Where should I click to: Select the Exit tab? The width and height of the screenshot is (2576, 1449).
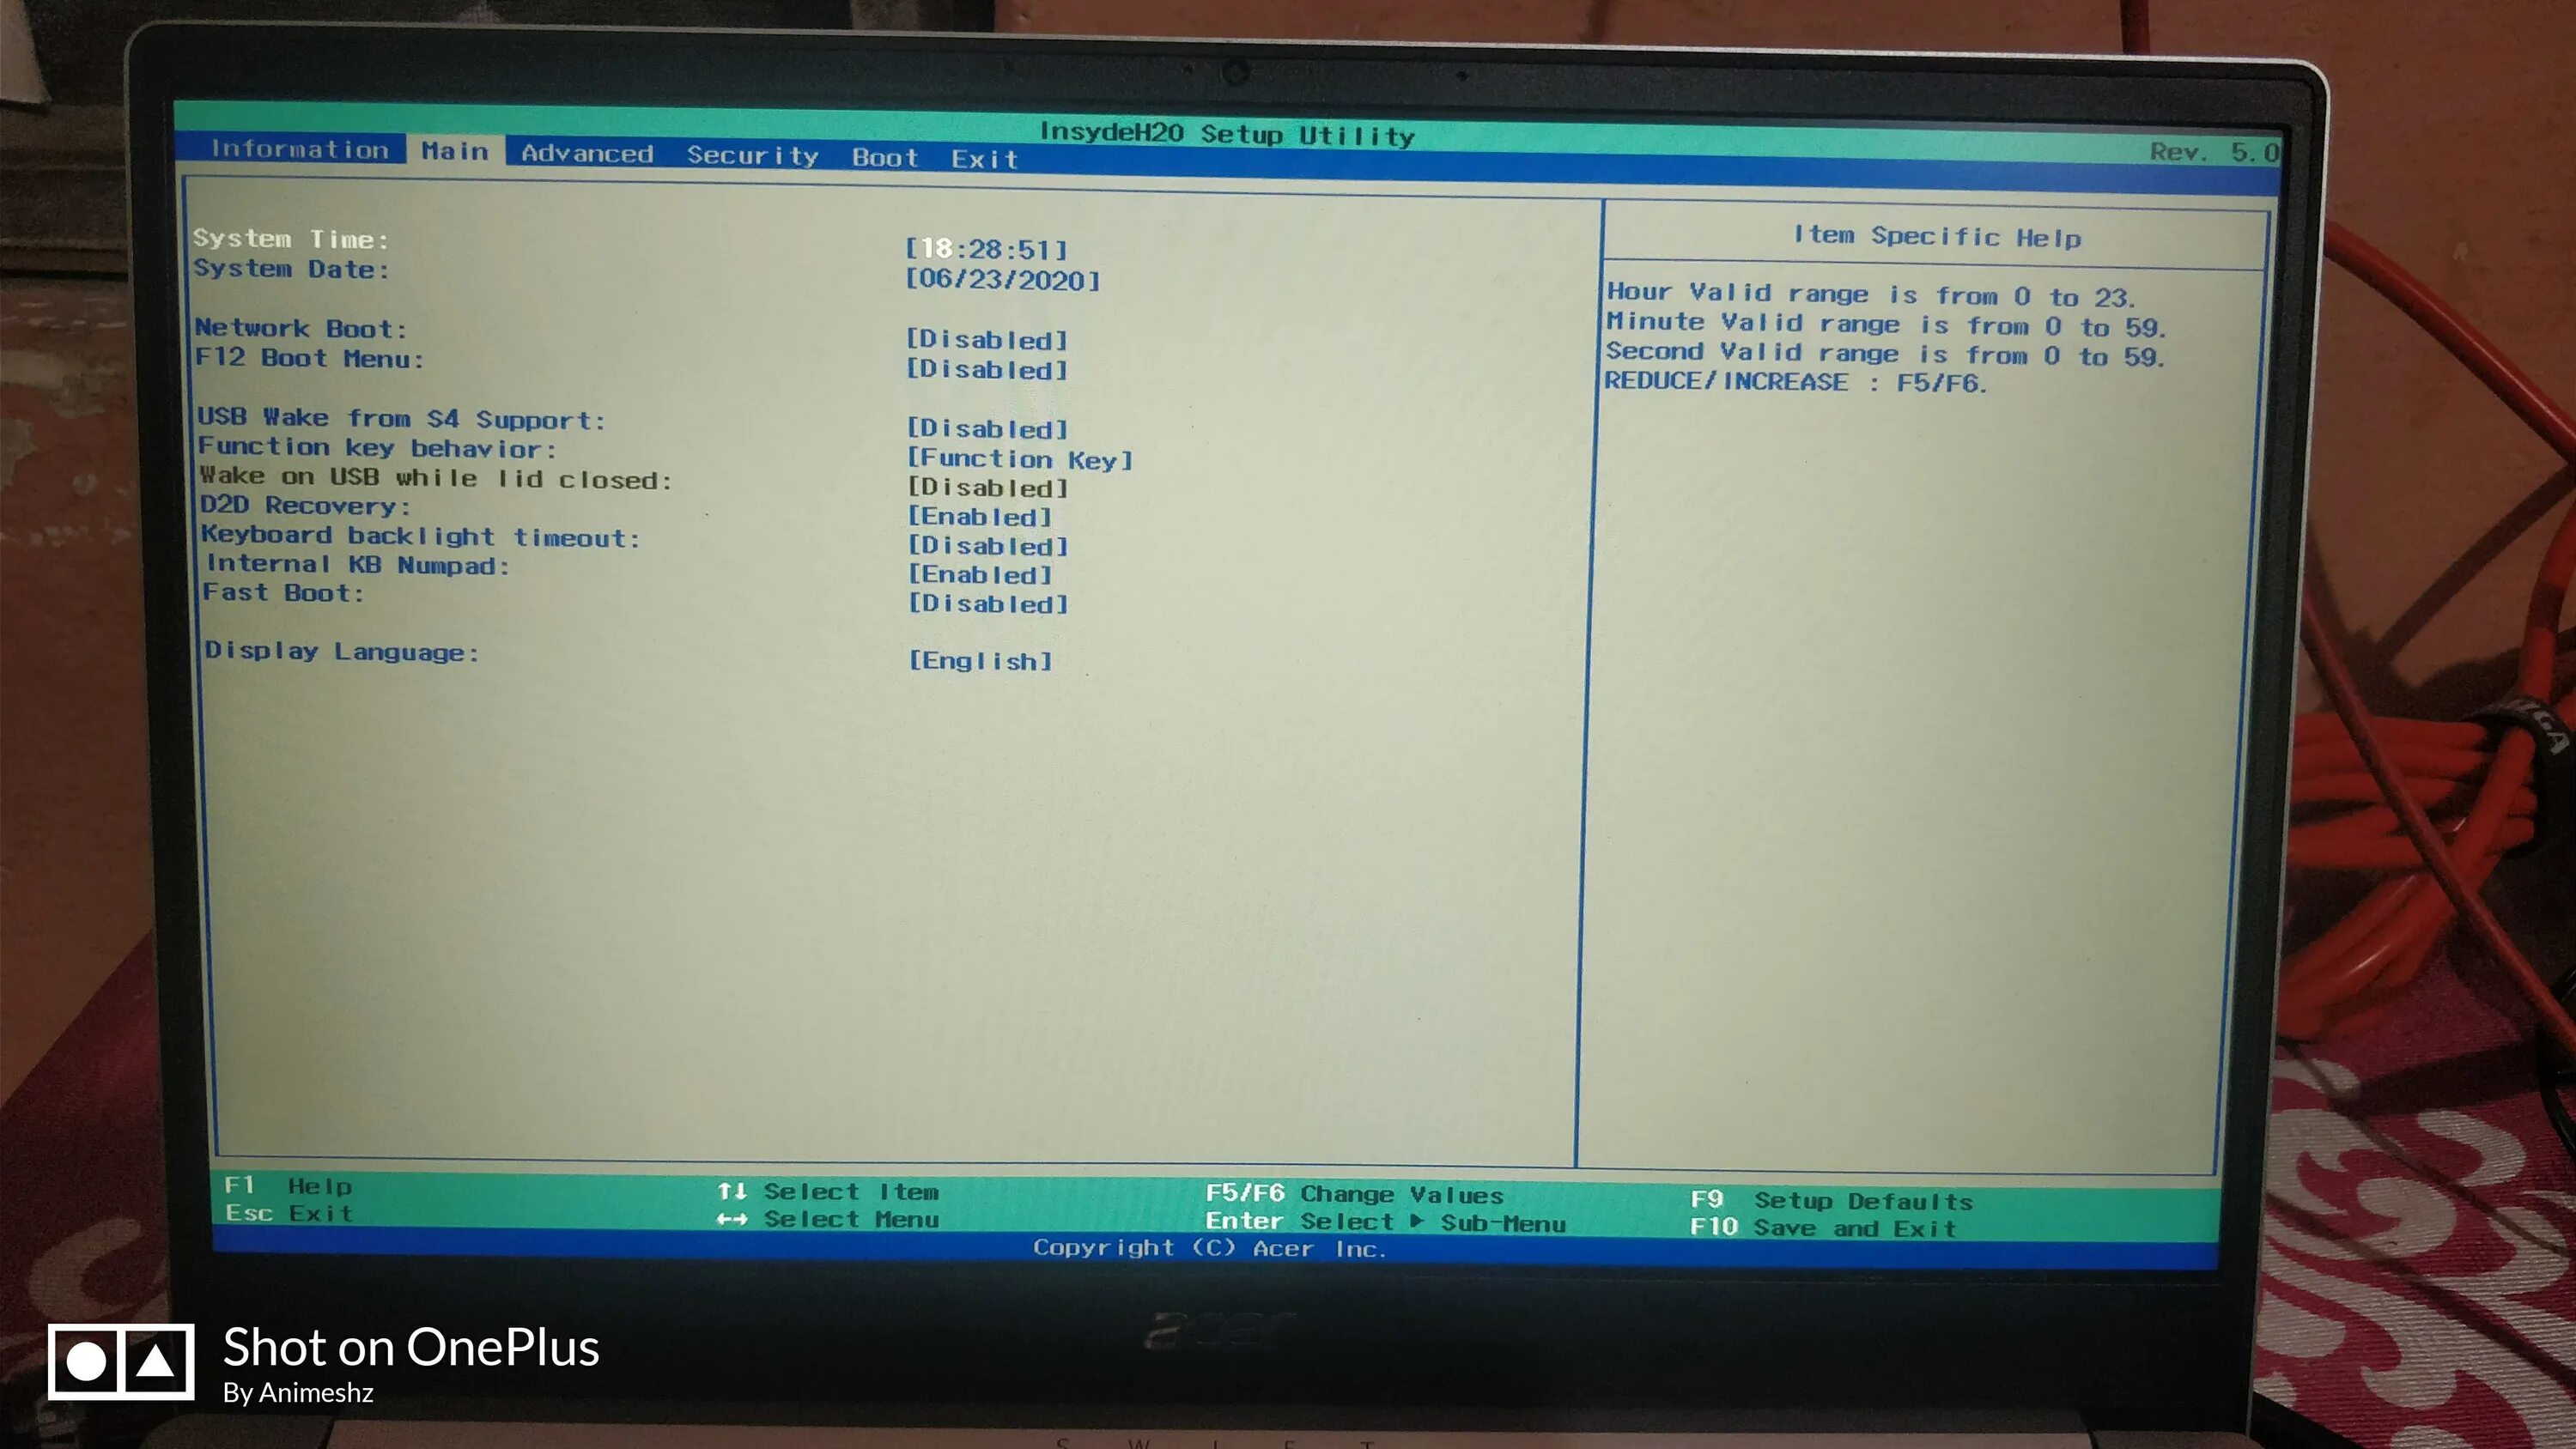984,159
